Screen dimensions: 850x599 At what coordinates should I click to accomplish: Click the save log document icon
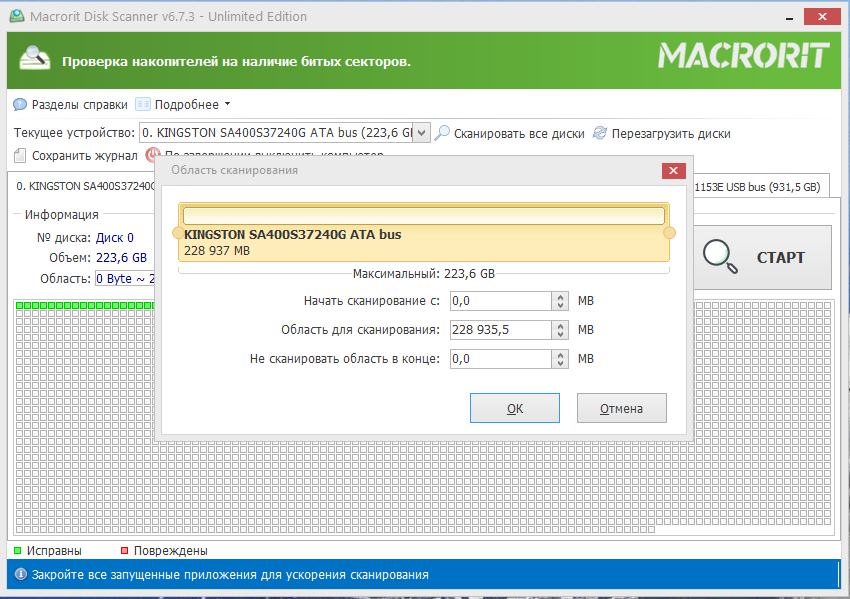tap(20, 156)
